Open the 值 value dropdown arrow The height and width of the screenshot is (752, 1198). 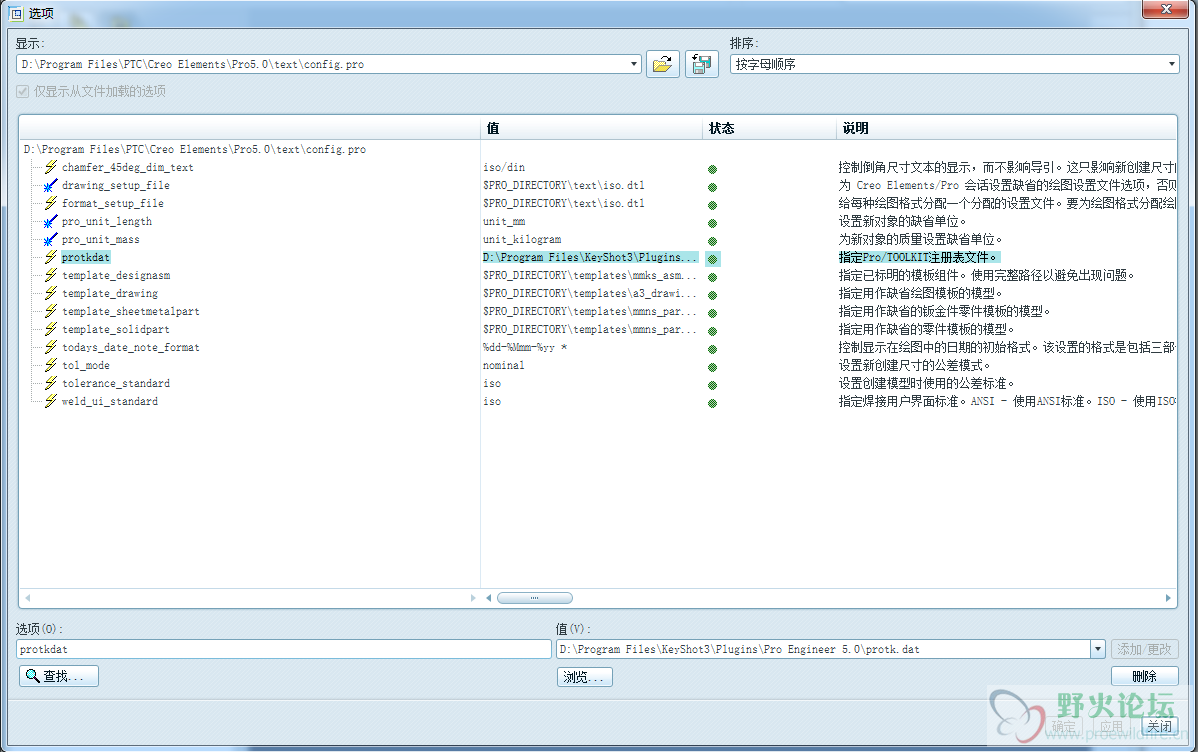(1098, 649)
